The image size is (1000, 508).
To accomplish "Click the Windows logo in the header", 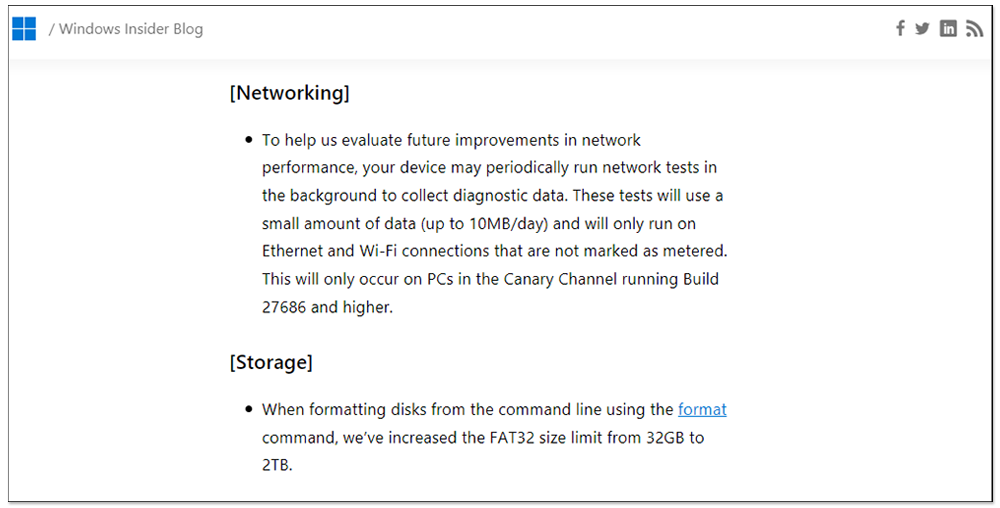I will [24, 29].
